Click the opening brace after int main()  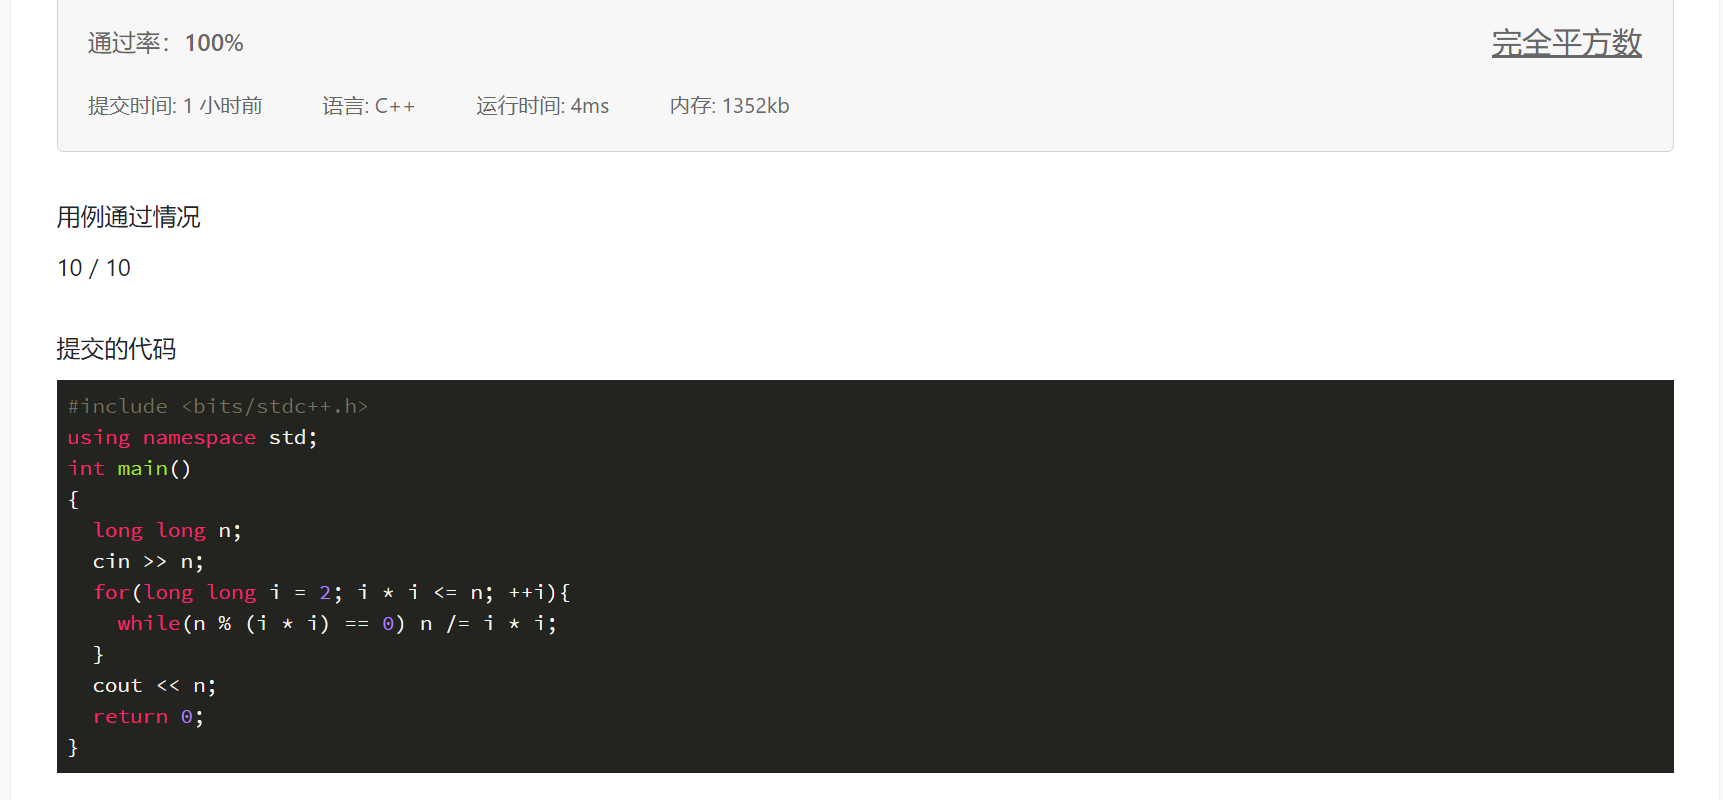coord(73,499)
